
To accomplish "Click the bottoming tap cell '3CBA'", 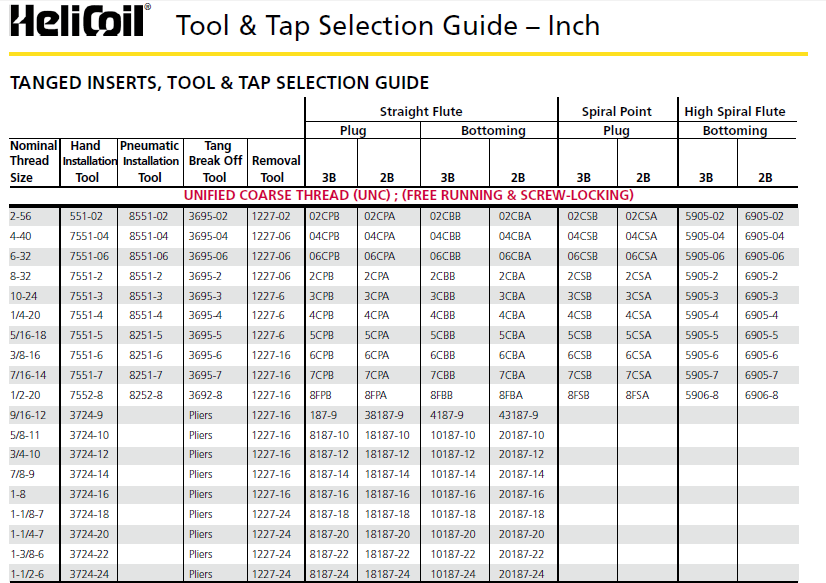I will tap(512, 296).
